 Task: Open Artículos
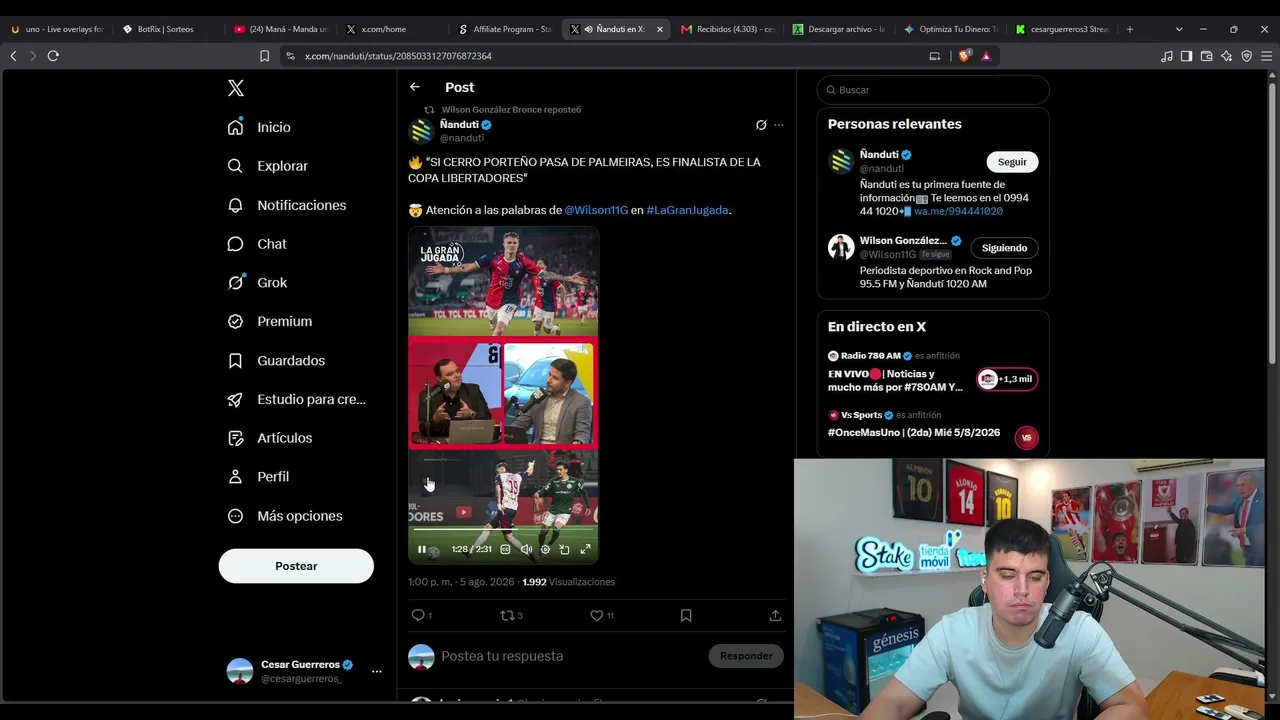(269, 438)
